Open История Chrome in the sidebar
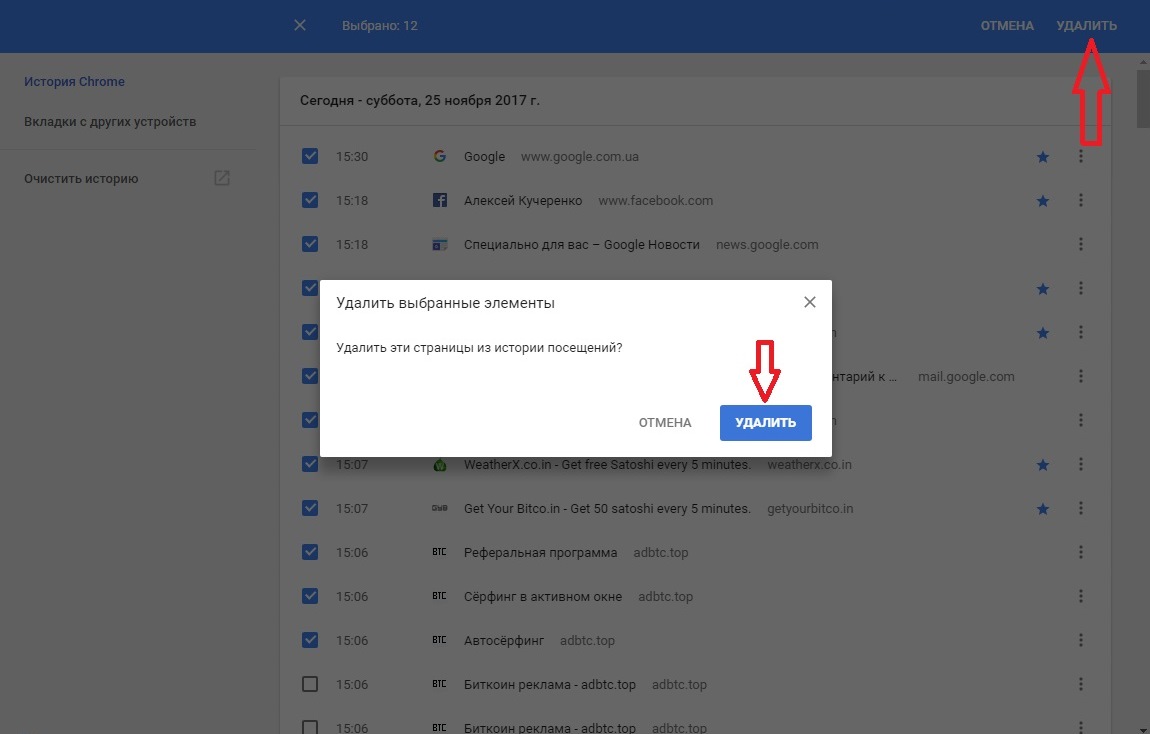1150x734 pixels. coord(74,81)
